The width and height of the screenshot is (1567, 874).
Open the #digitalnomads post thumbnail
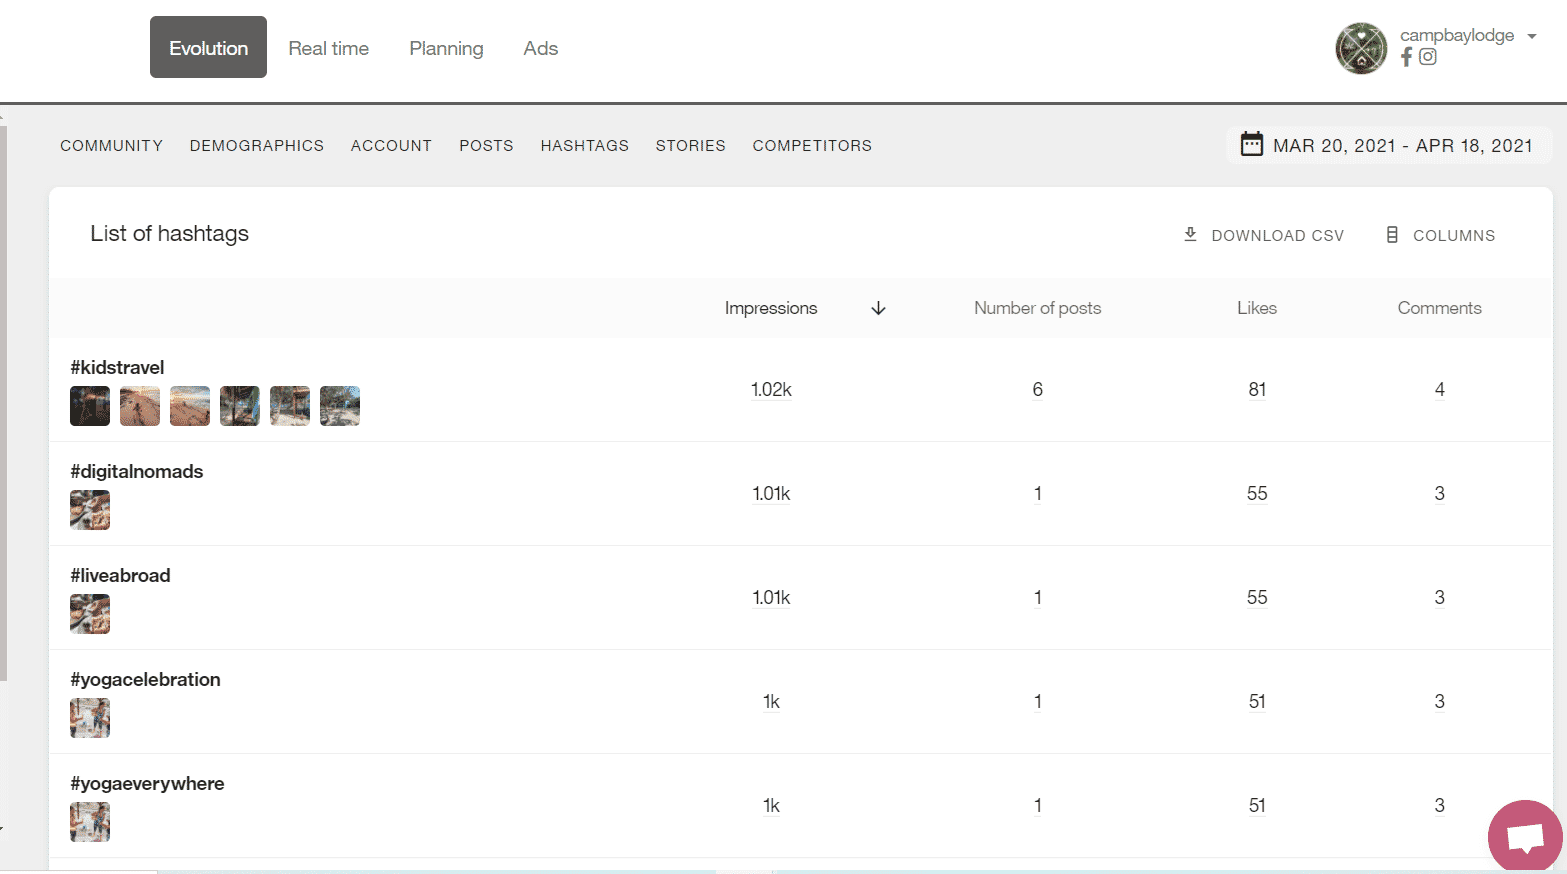[x=90, y=510]
